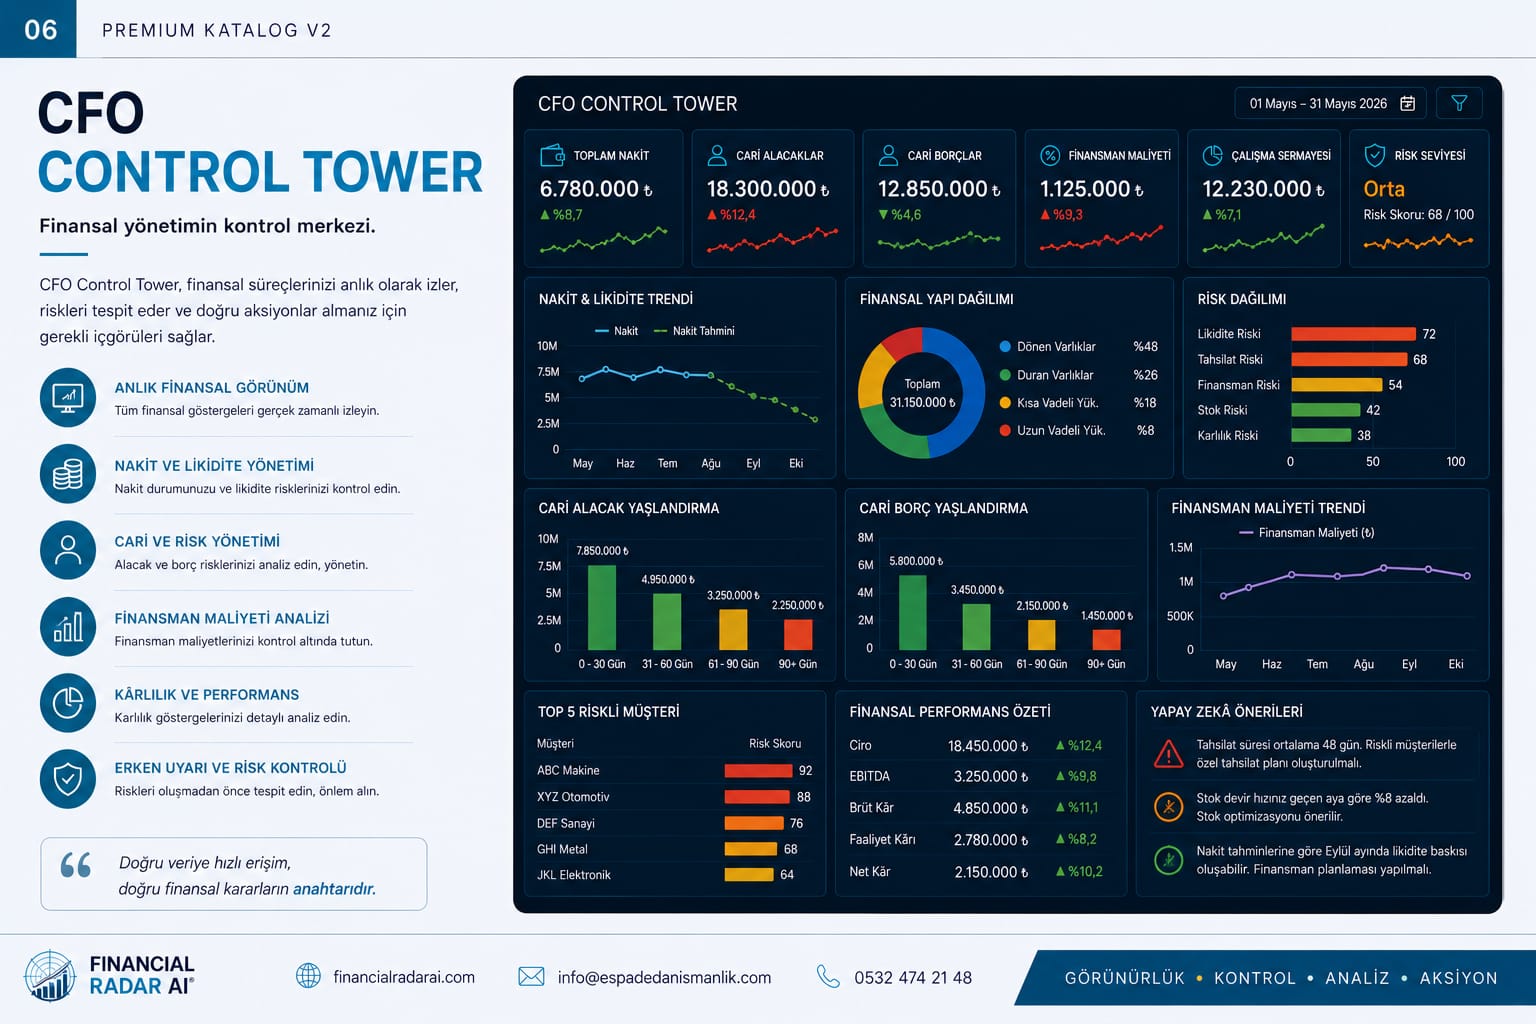
Task: Click the Net Kâr value 2.150.000 ₺
Action: [x=990, y=872]
